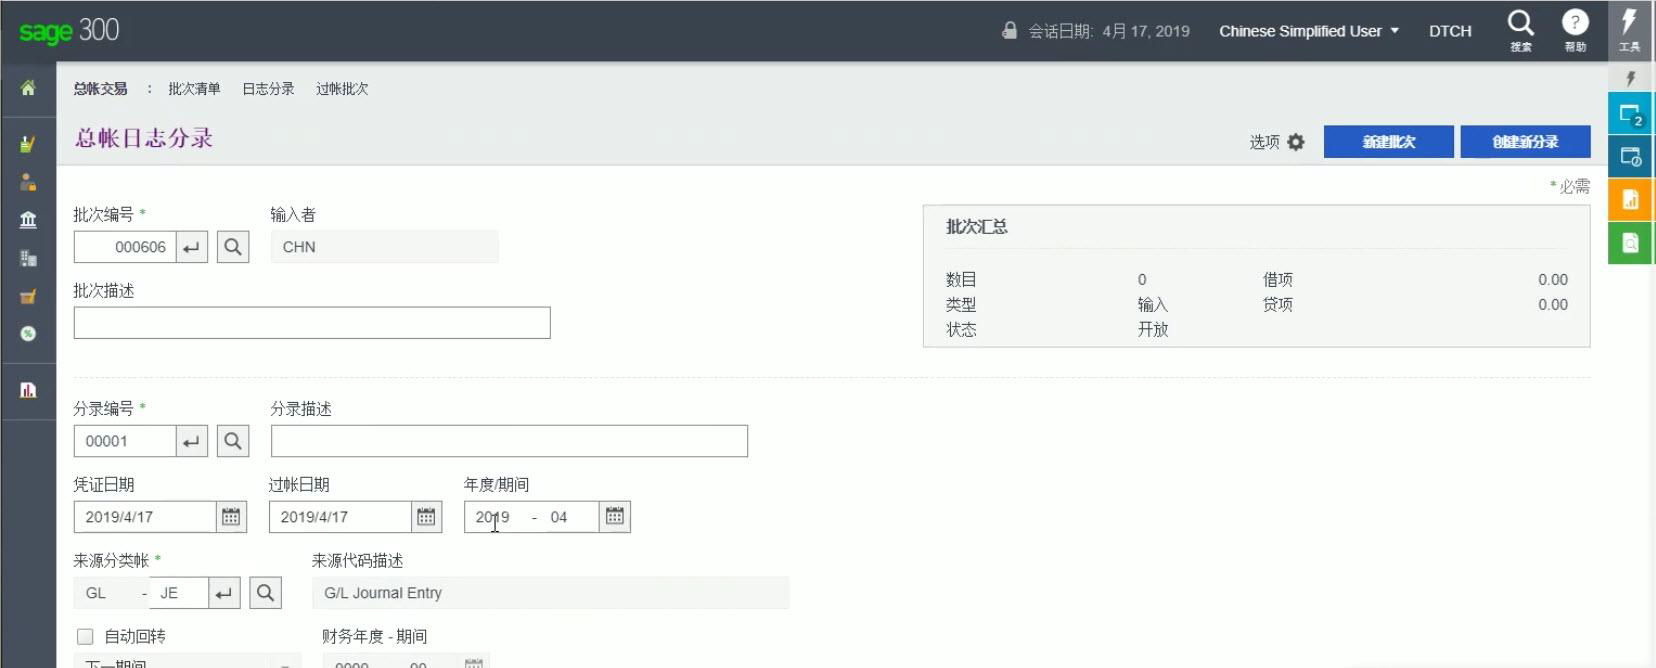Click the 分录描述 entry description field
The image size is (1656, 668).
pos(509,441)
